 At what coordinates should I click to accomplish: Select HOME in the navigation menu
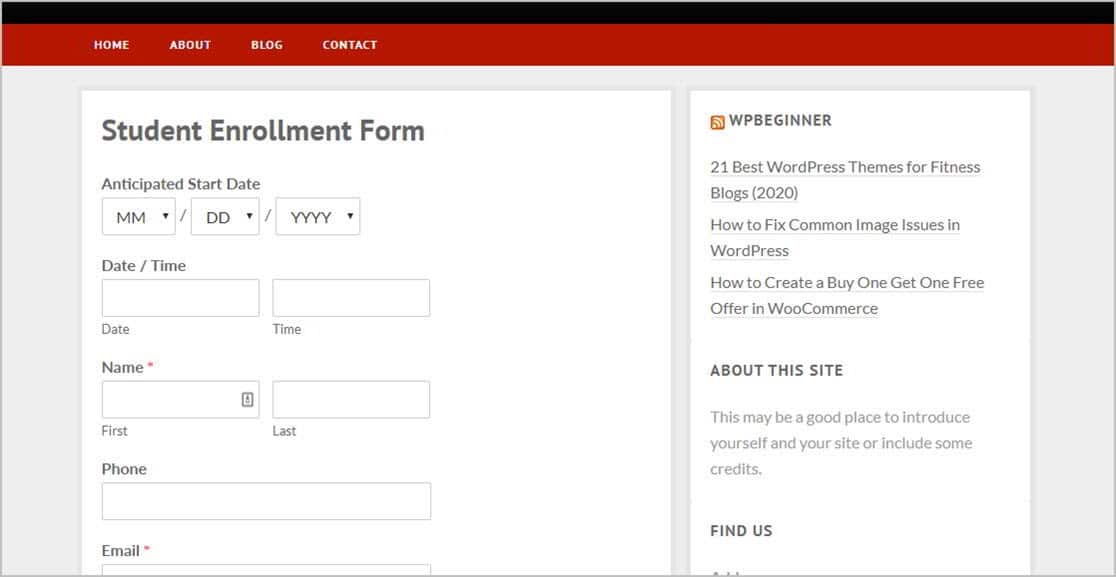pos(111,44)
